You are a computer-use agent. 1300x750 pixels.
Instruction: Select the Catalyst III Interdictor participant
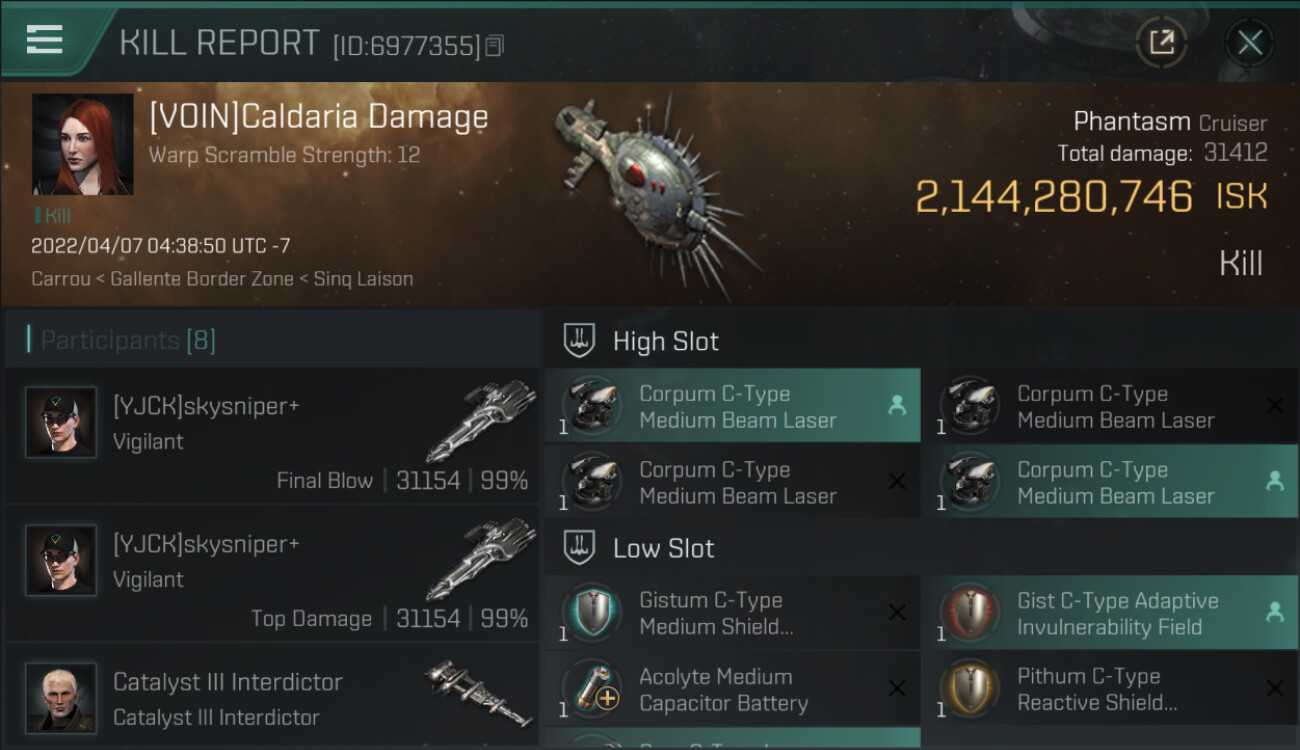[x=272, y=697]
